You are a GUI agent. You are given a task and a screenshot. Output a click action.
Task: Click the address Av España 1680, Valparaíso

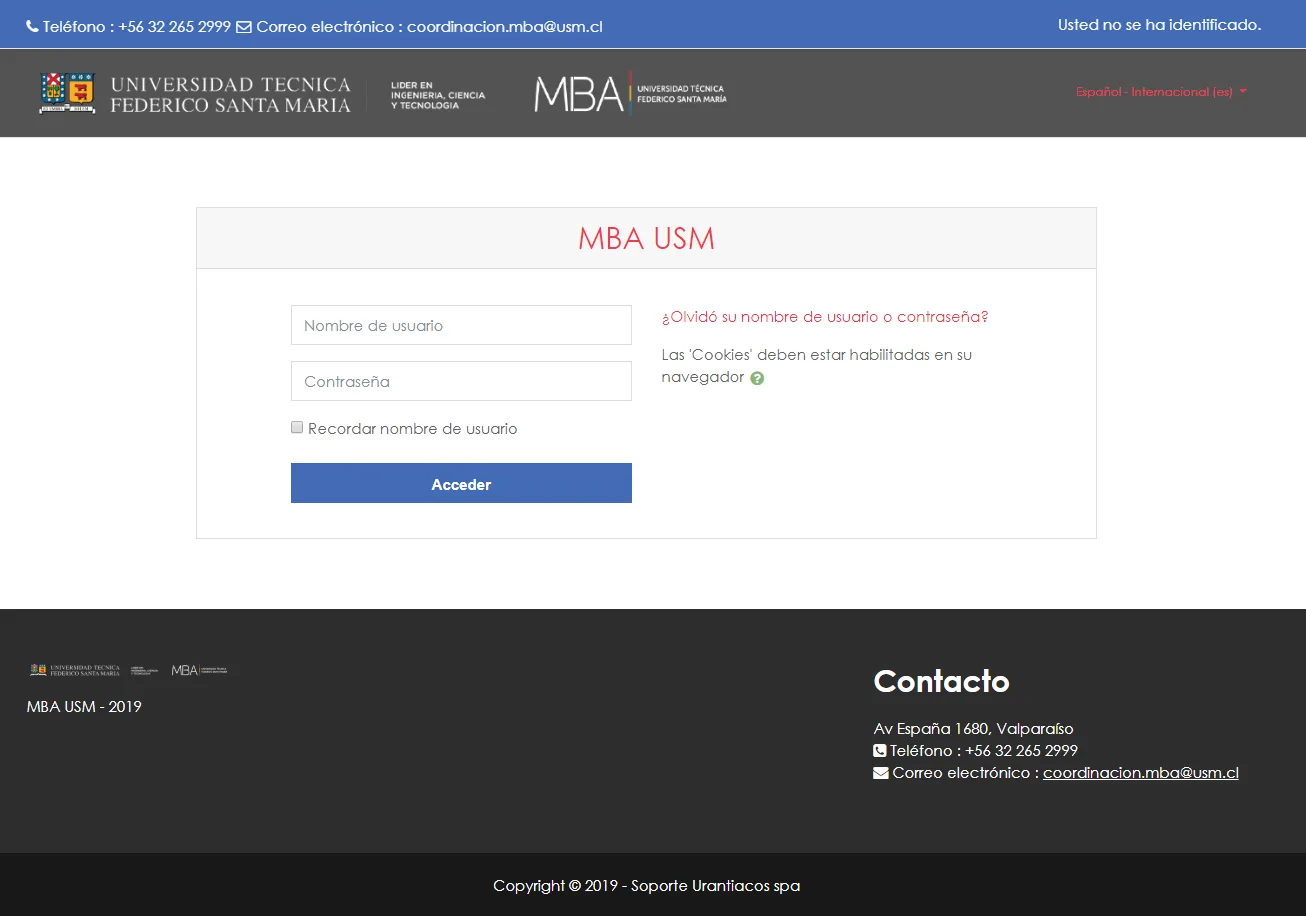pos(973,728)
